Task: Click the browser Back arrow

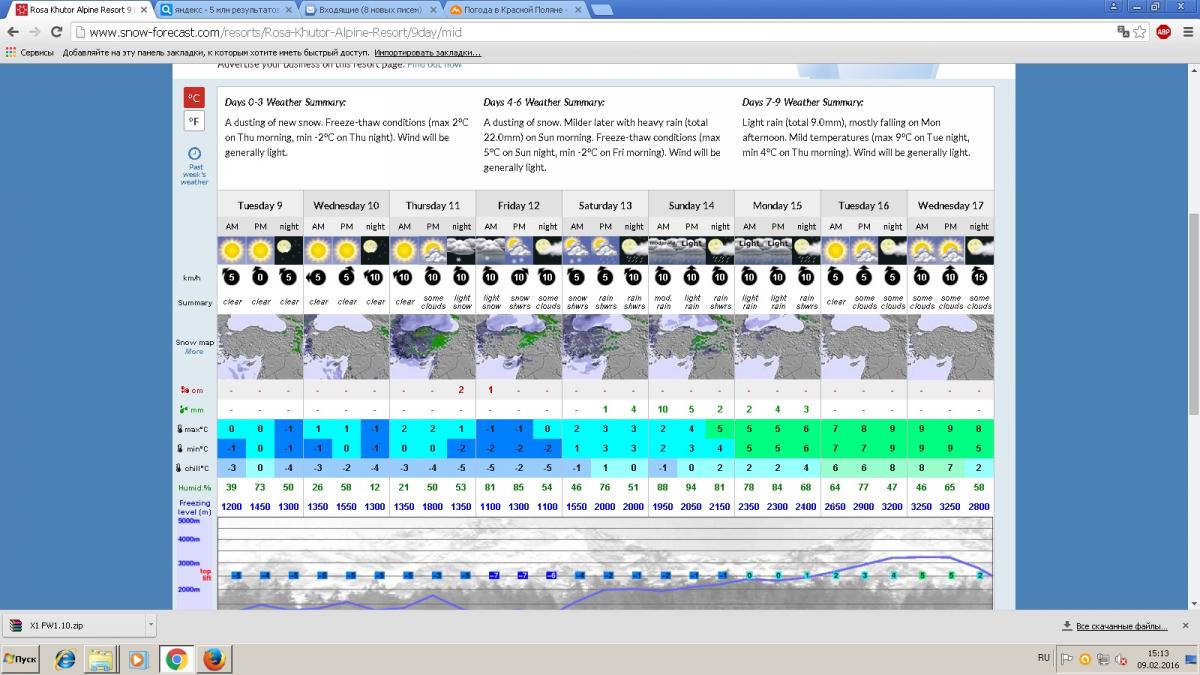Action: click(13, 32)
